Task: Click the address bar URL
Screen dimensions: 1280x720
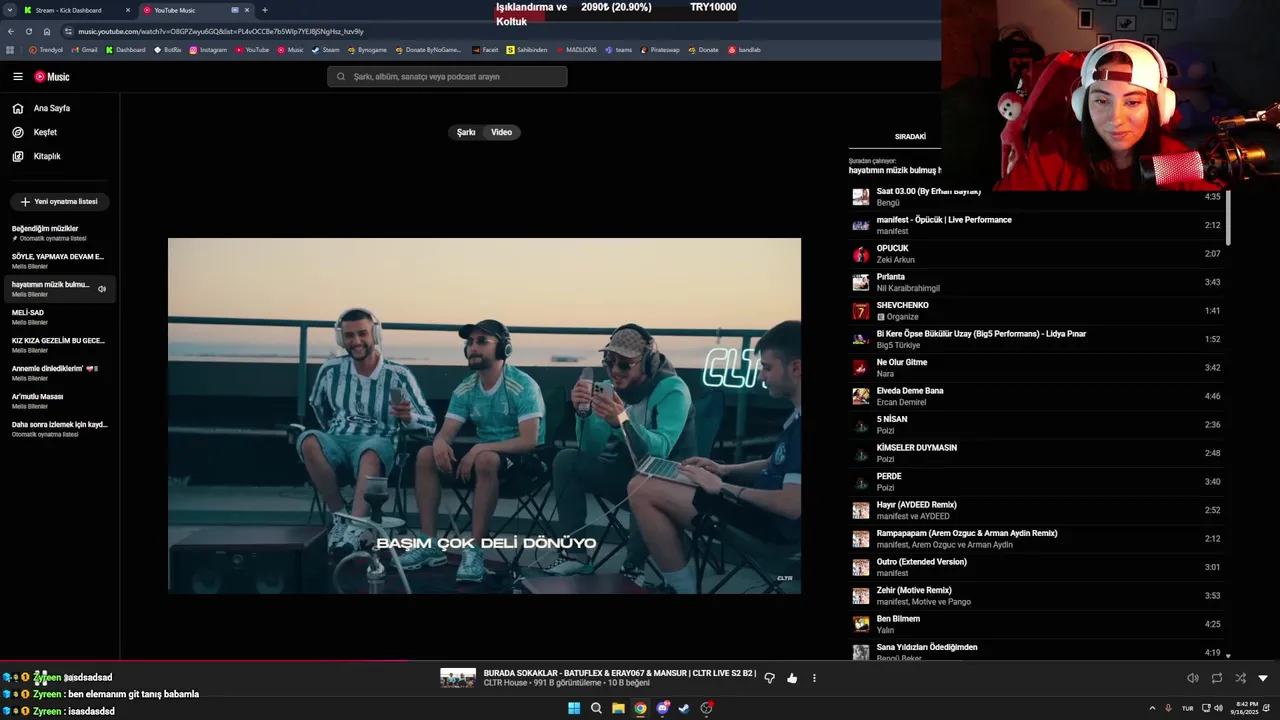Action: click(221, 32)
